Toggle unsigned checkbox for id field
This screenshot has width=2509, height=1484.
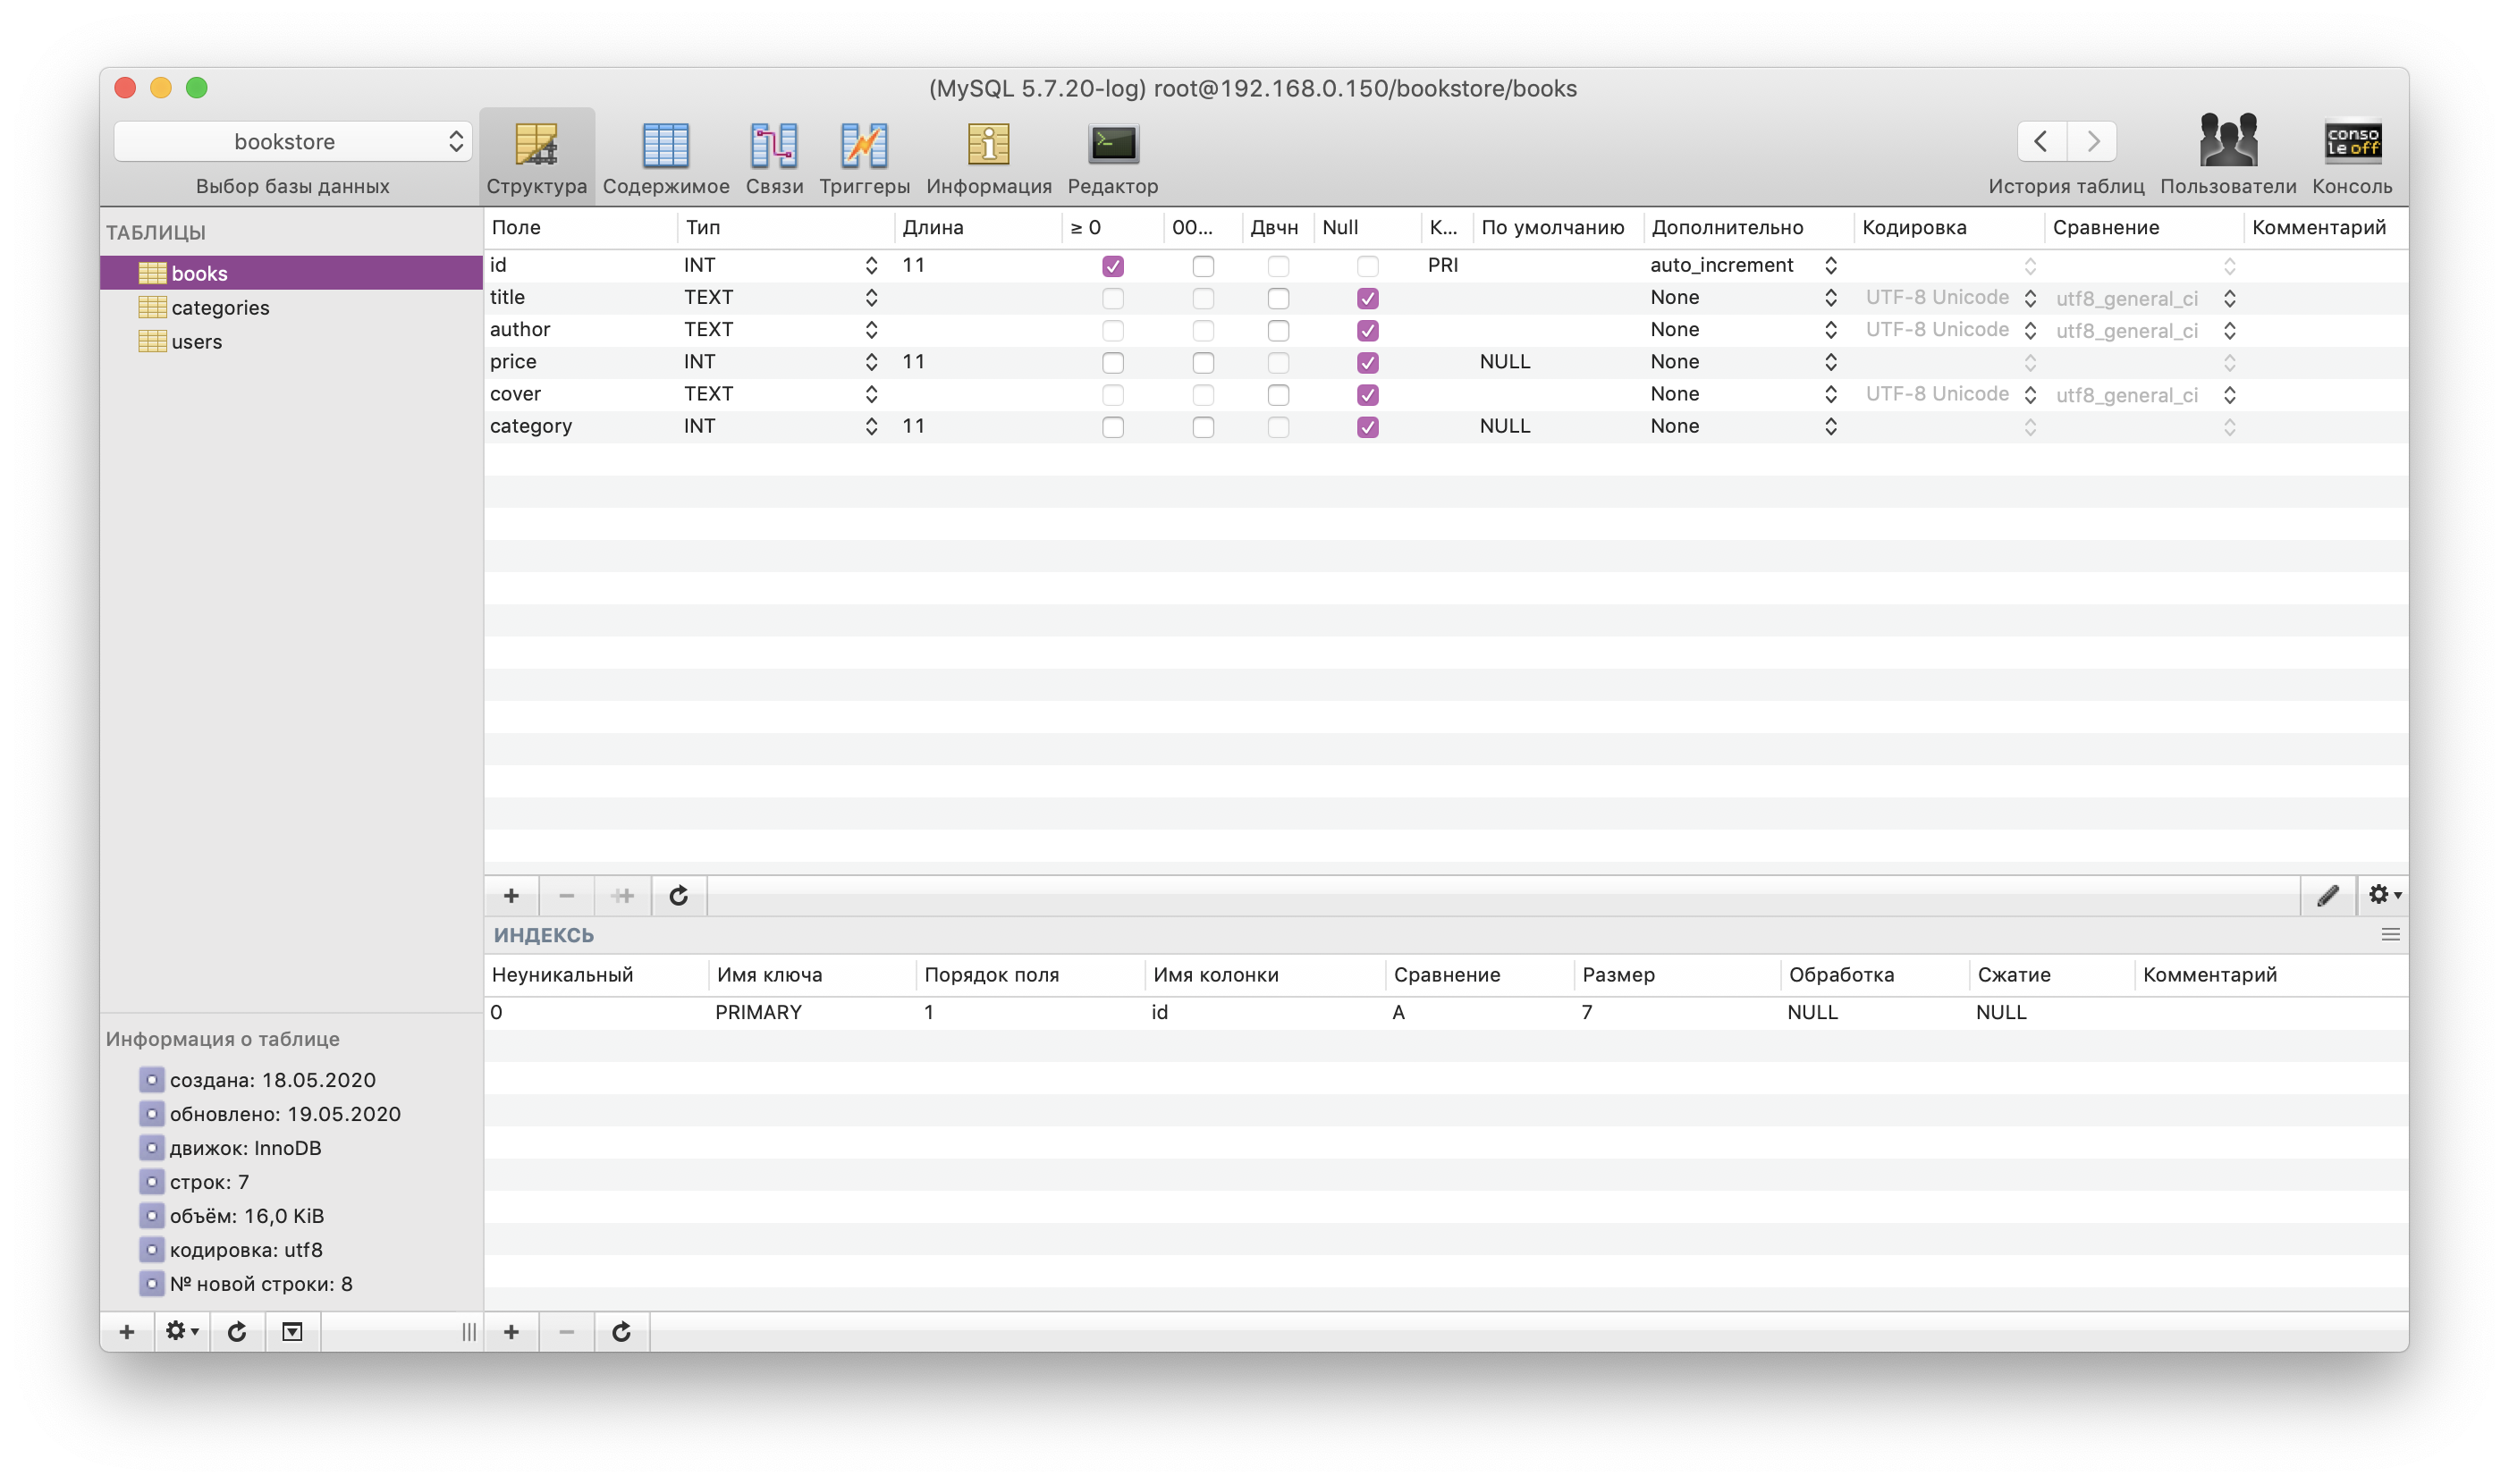pos(1112,266)
